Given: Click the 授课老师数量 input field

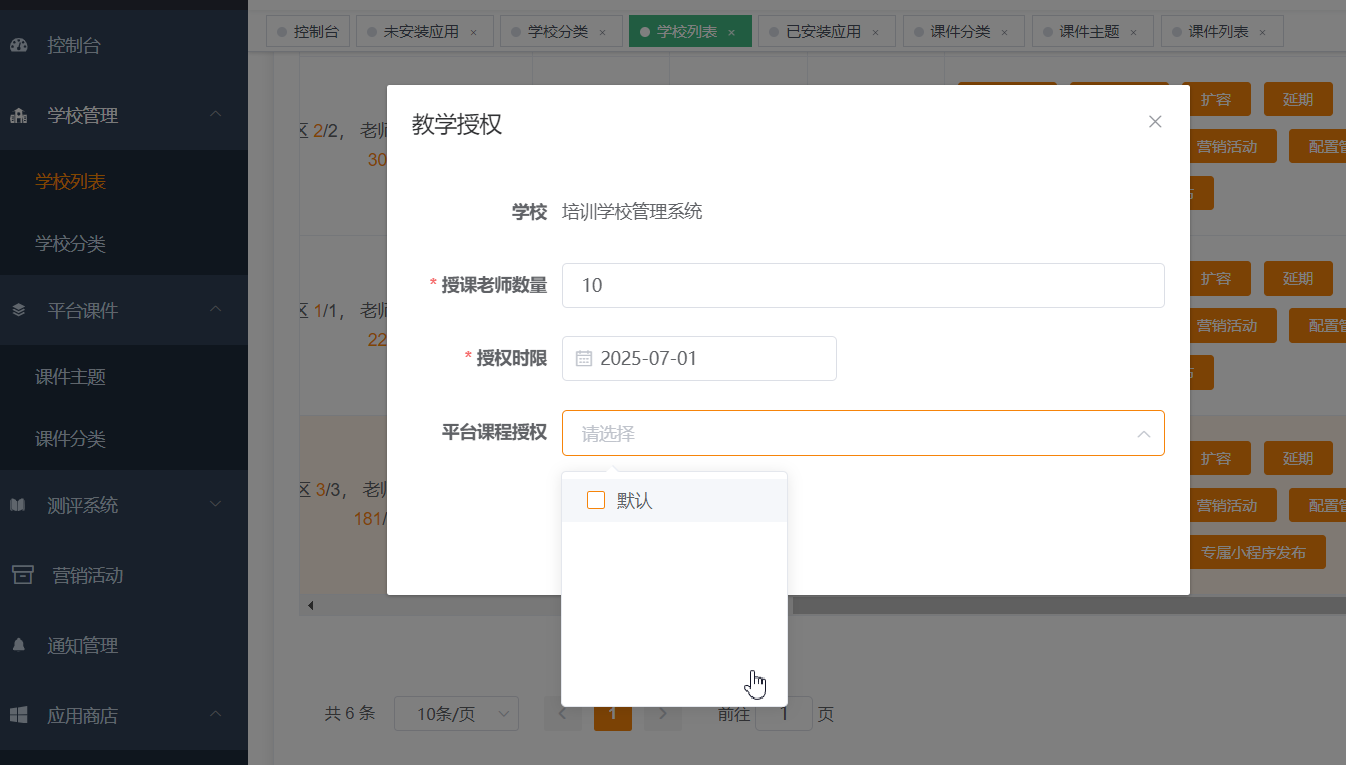Looking at the screenshot, I should click(x=863, y=285).
